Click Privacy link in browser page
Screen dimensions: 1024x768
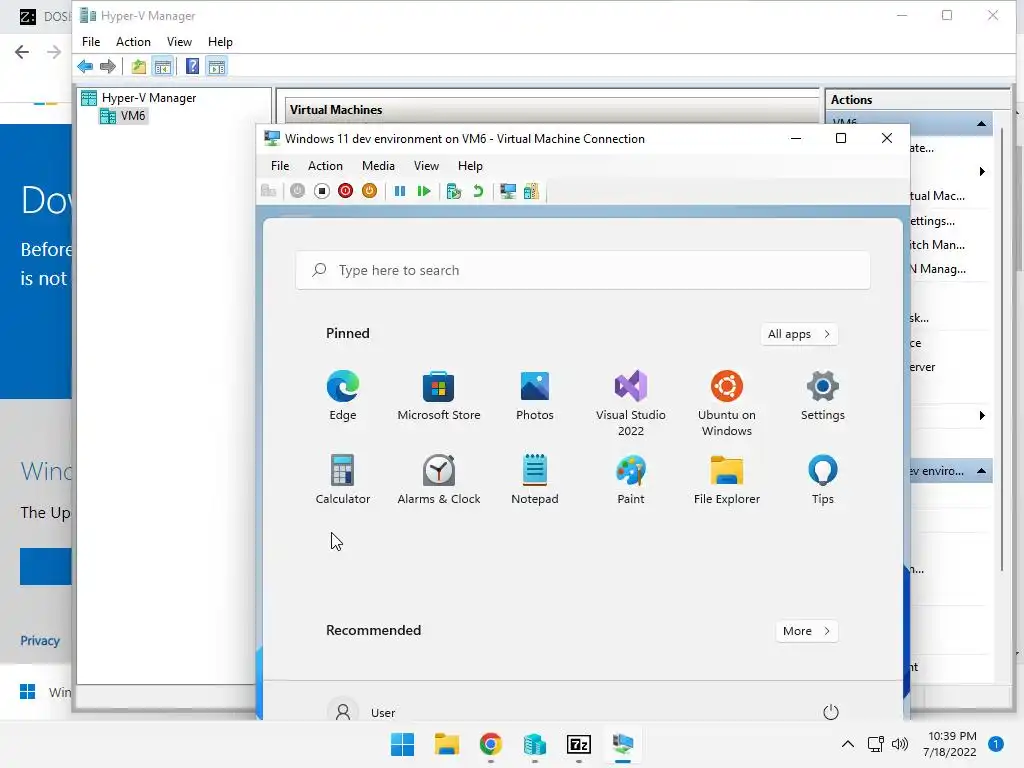tap(40, 641)
